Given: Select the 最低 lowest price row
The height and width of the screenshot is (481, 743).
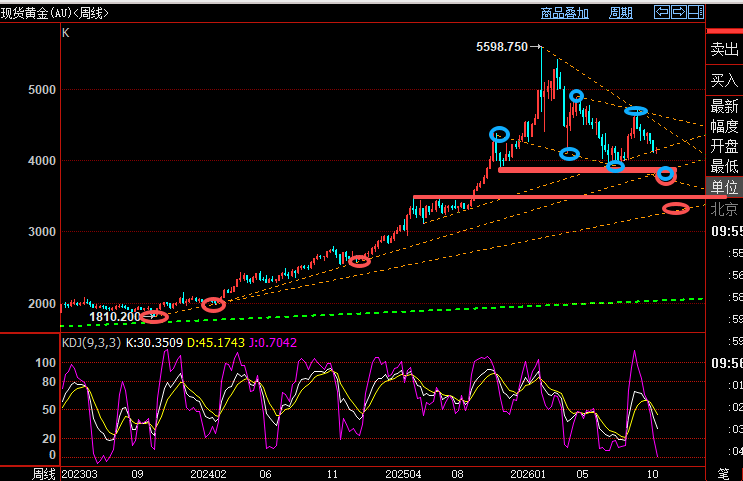Looking at the screenshot, I should click(725, 166).
